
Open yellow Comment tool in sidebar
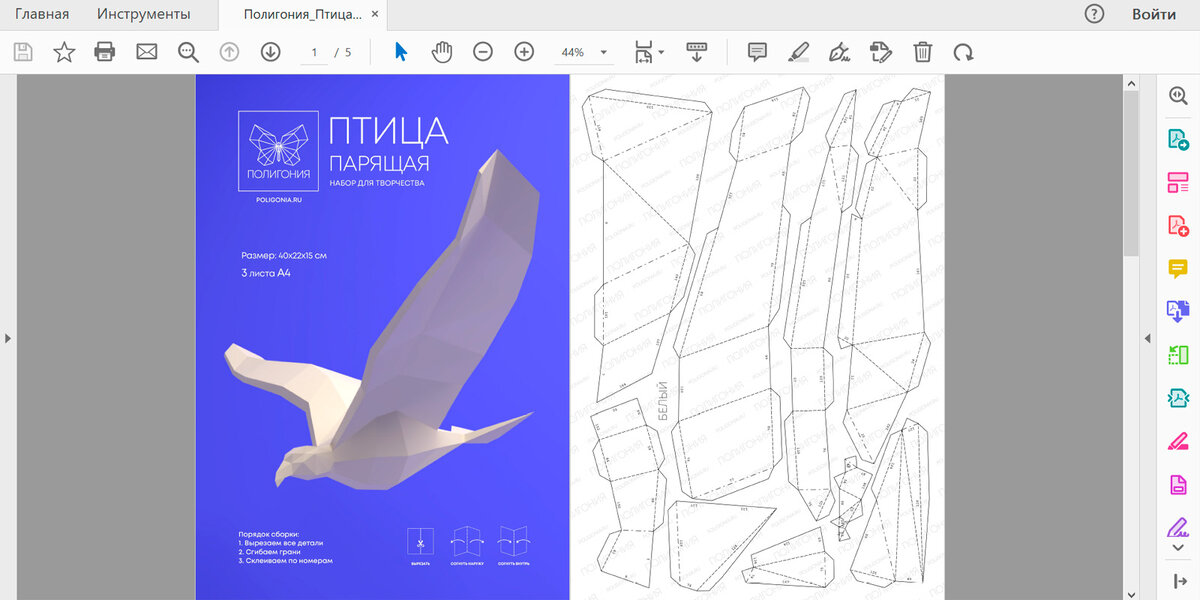[1178, 268]
